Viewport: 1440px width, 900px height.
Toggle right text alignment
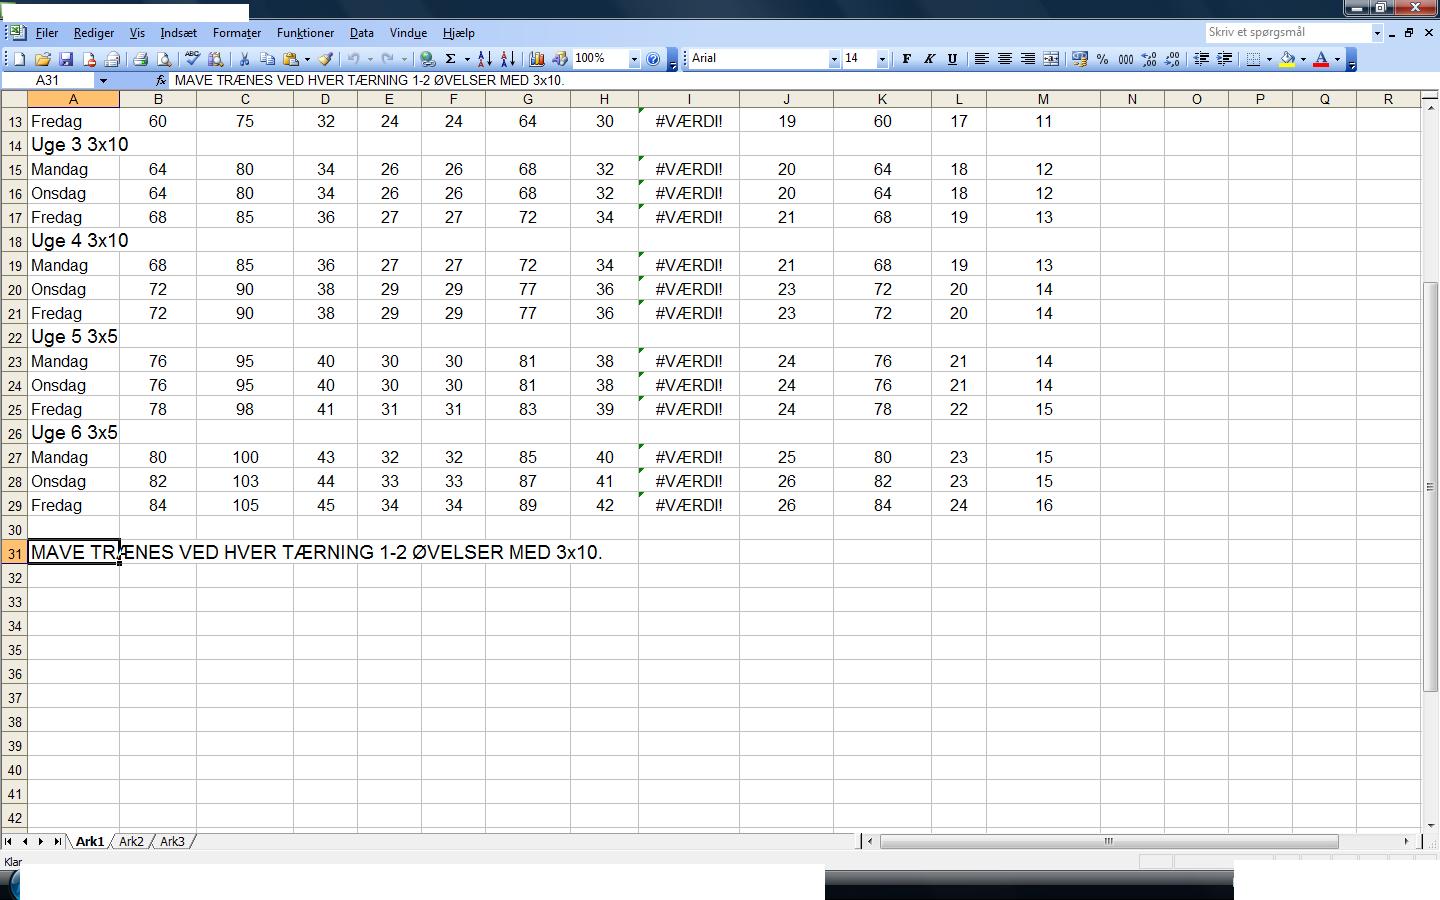point(1028,59)
